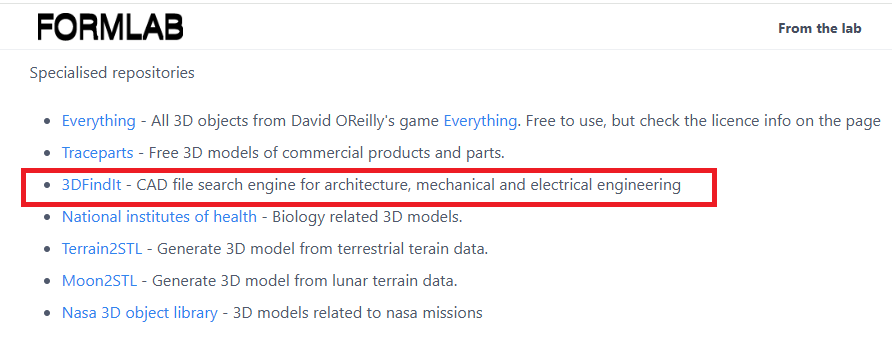Screen dimensions: 892x360
Task: Visit the Nasa 3D object library link
Action: click(140, 313)
